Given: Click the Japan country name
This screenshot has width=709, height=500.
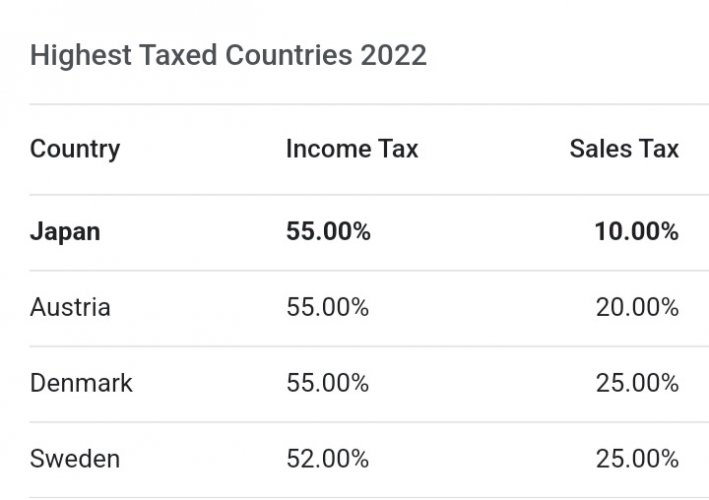Looking at the screenshot, I should [x=65, y=232].
